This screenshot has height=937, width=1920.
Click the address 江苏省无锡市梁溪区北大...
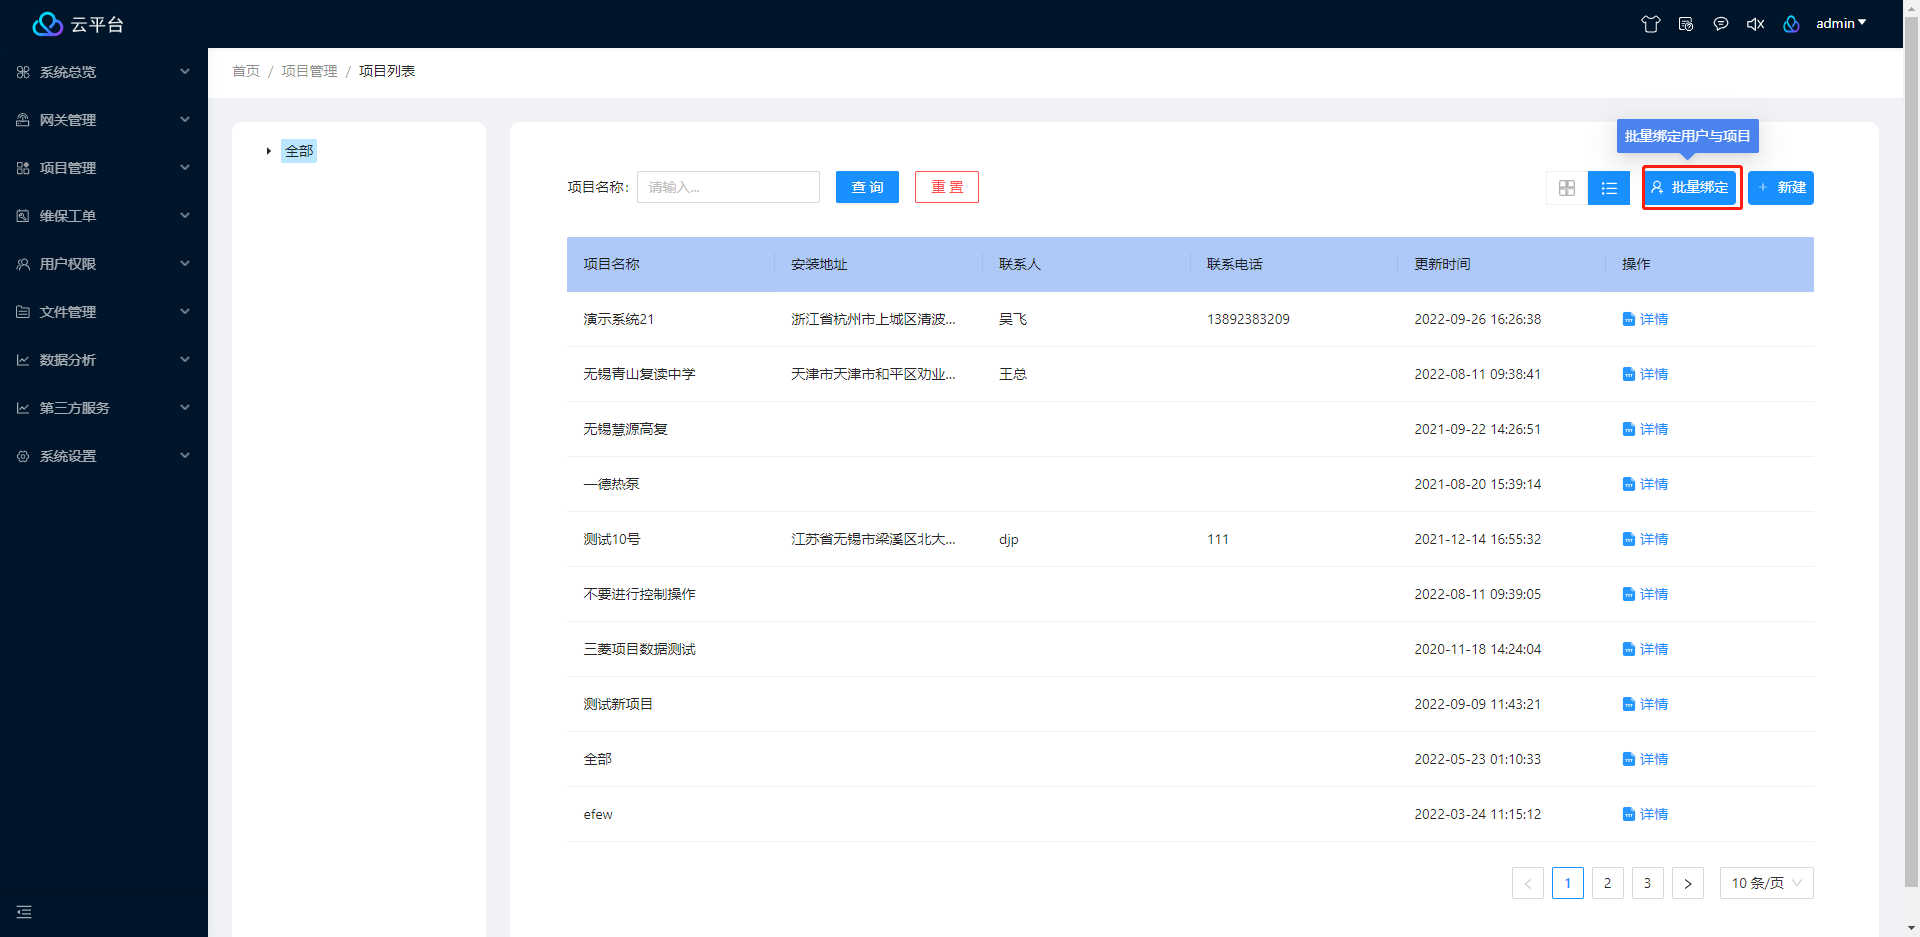coord(873,539)
